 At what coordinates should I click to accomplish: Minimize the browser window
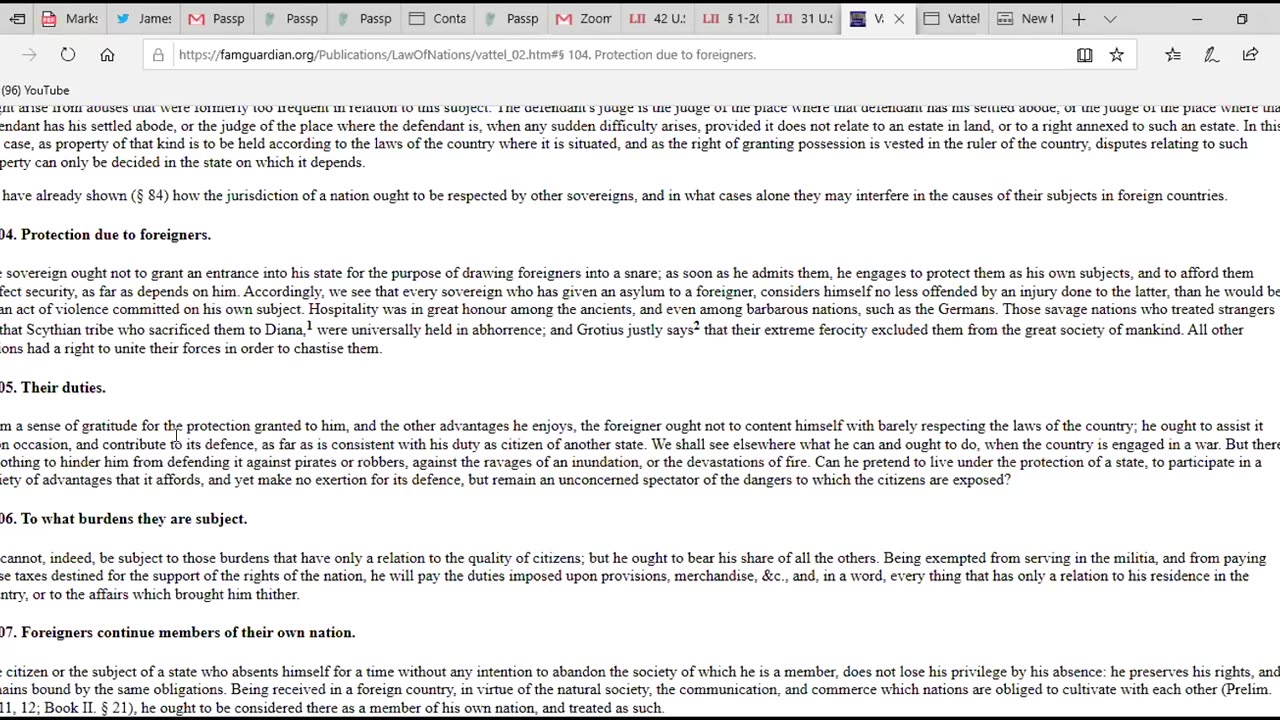click(x=1198, y=19)
